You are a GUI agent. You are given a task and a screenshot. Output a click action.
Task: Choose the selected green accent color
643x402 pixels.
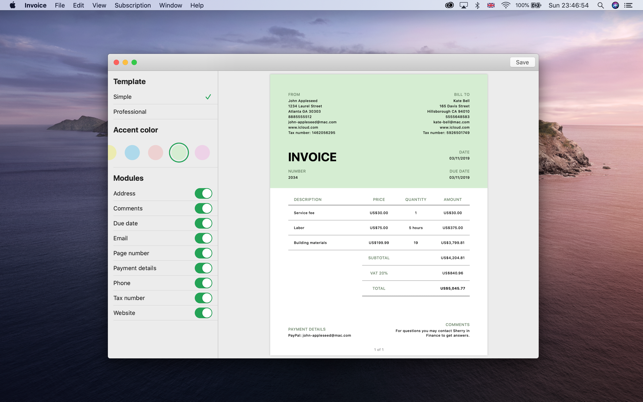point(179,153)
